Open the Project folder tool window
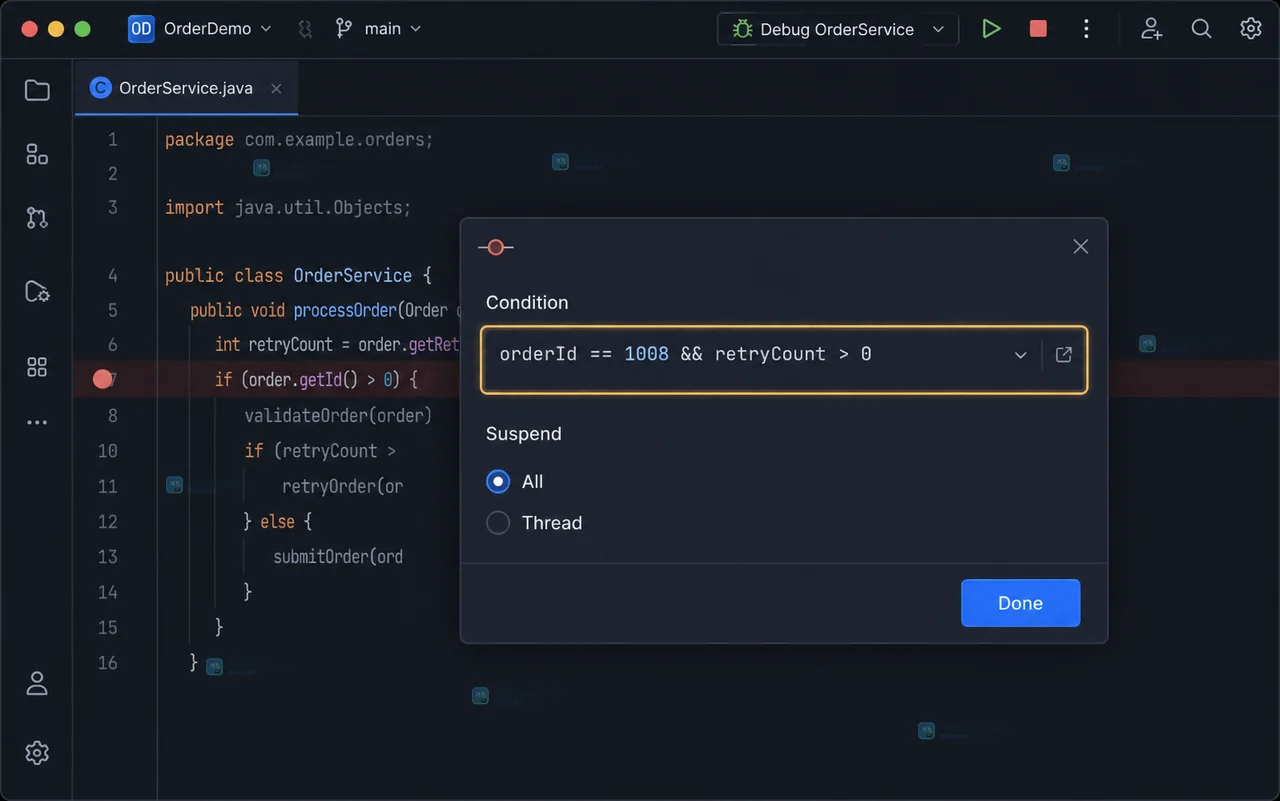The width and height of the screenshot is (1280, 801). [x=37, y=90]
